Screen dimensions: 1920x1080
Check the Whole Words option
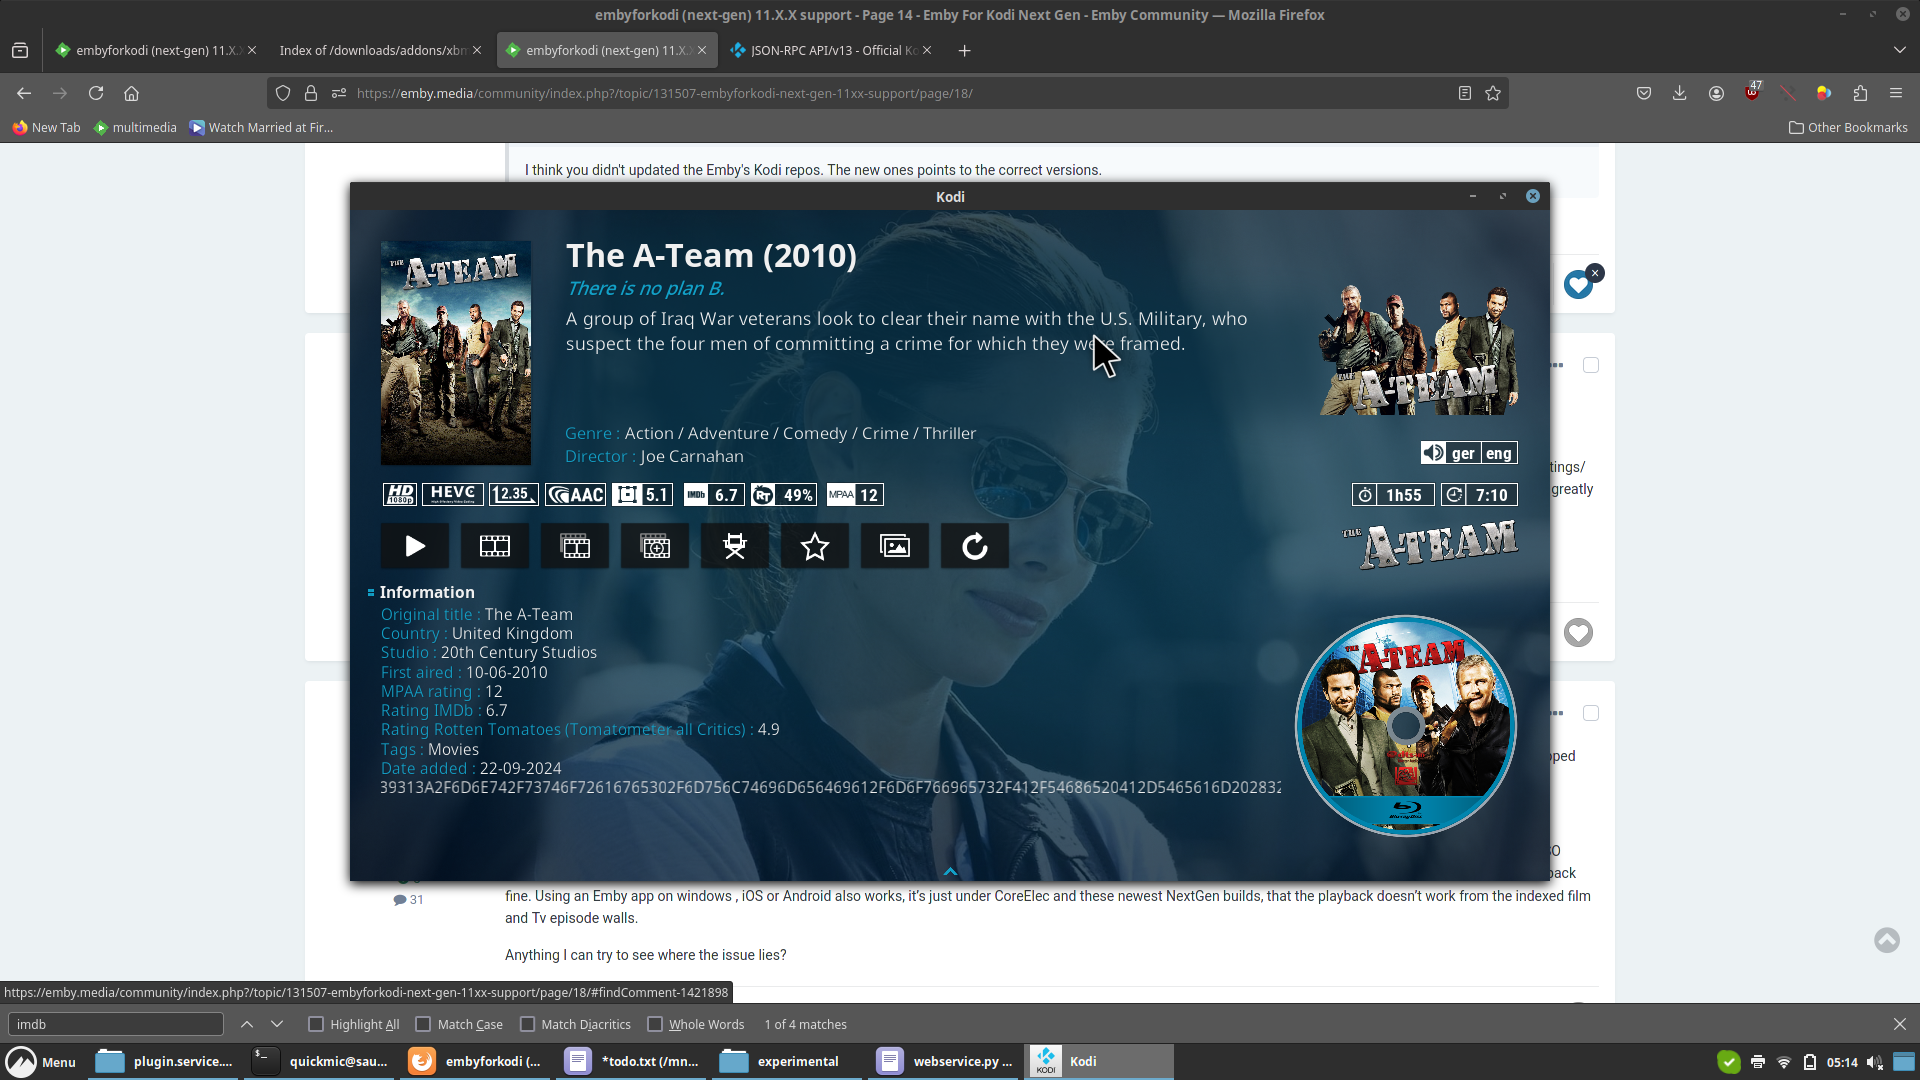(x=655, y=1024)
